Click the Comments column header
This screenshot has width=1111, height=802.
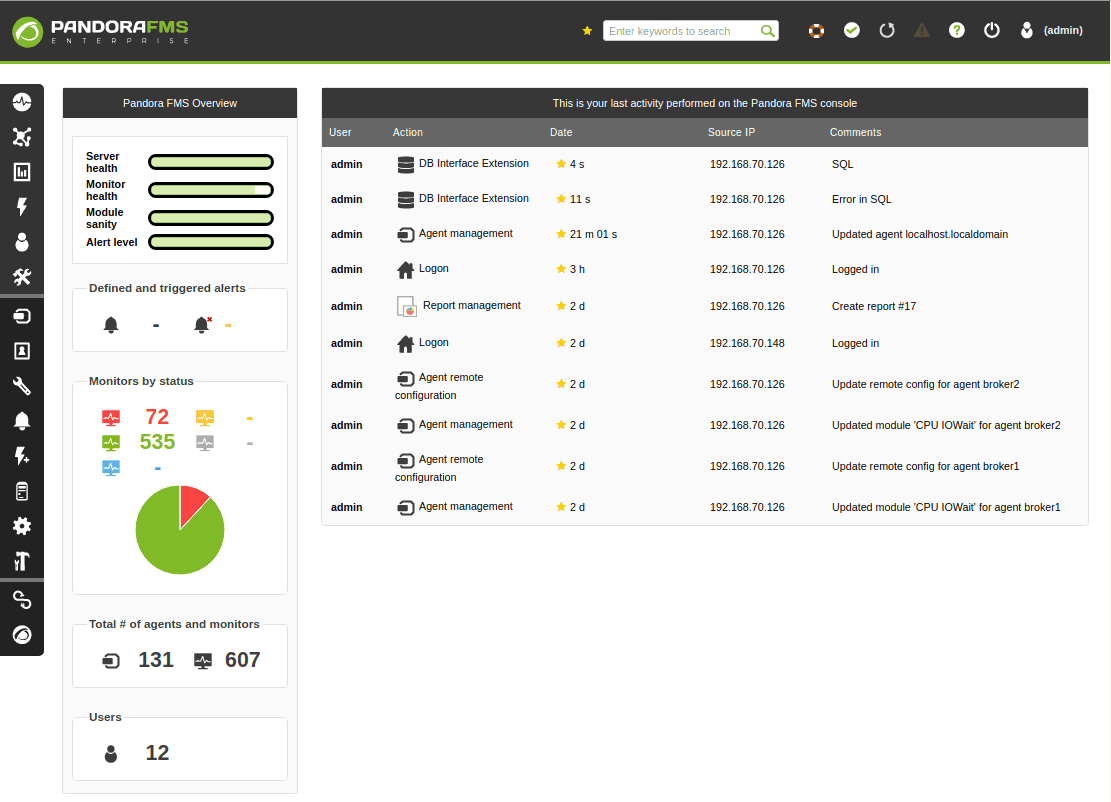coord(855,132)
